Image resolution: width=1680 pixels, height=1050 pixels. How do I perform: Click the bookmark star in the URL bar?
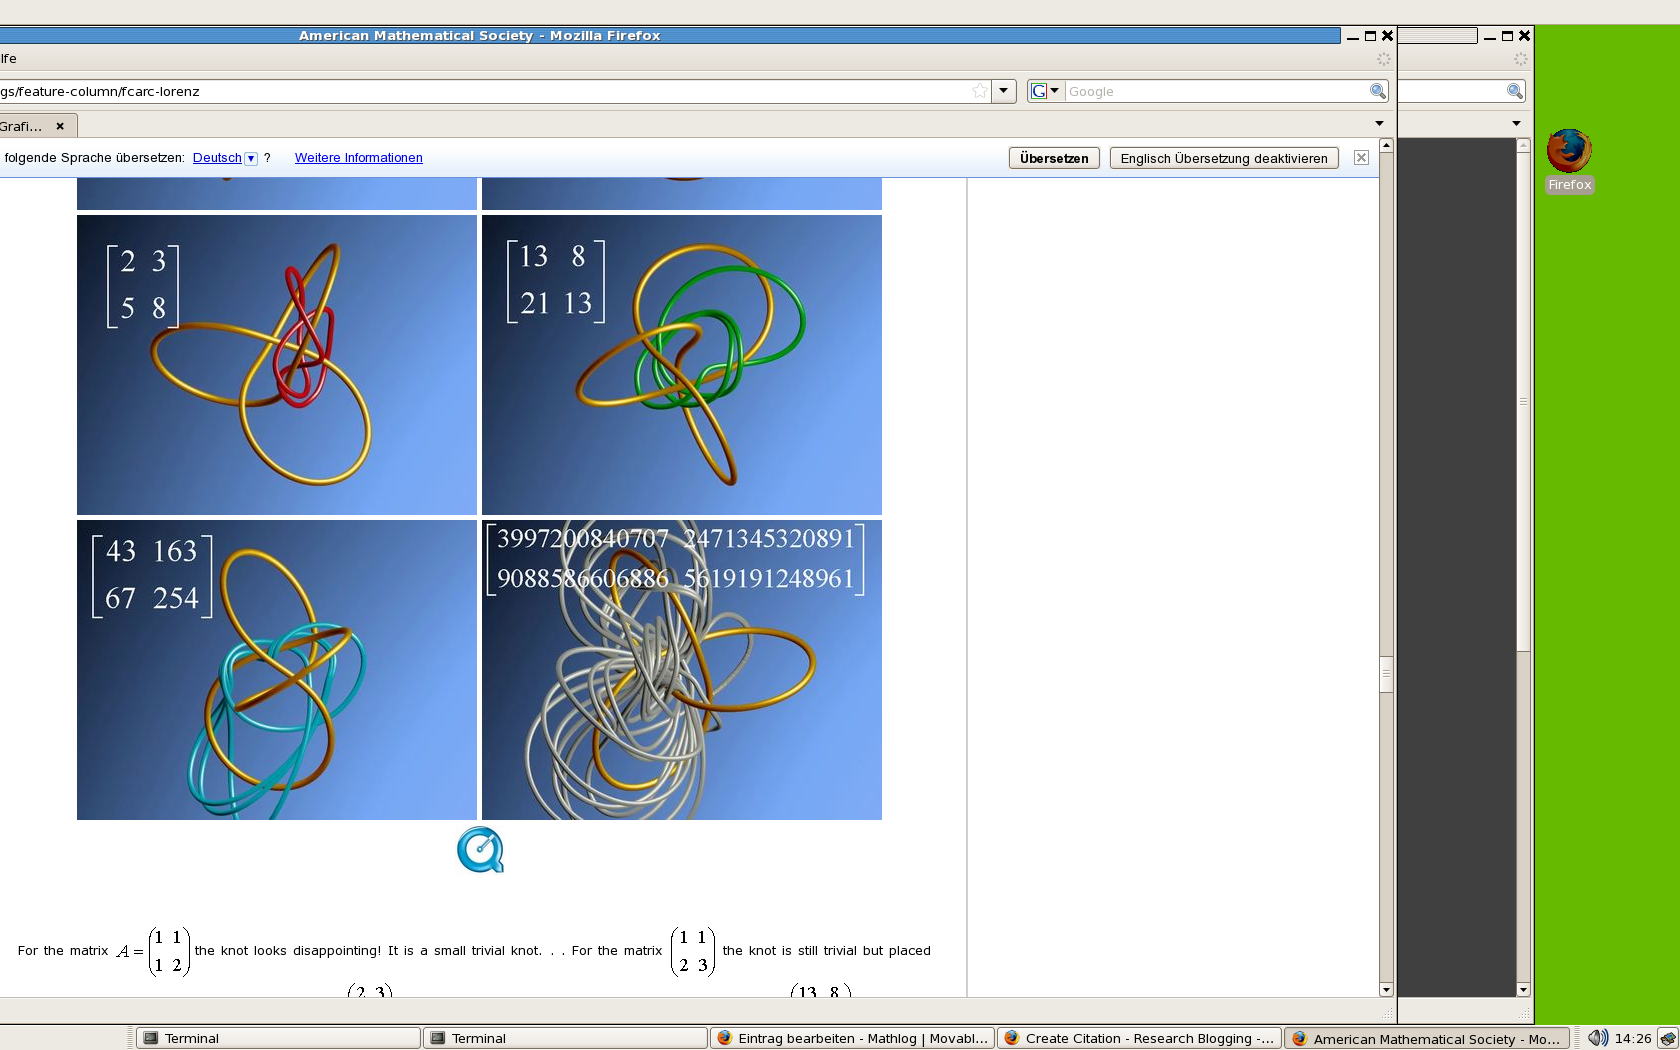(x=979, y=91)
